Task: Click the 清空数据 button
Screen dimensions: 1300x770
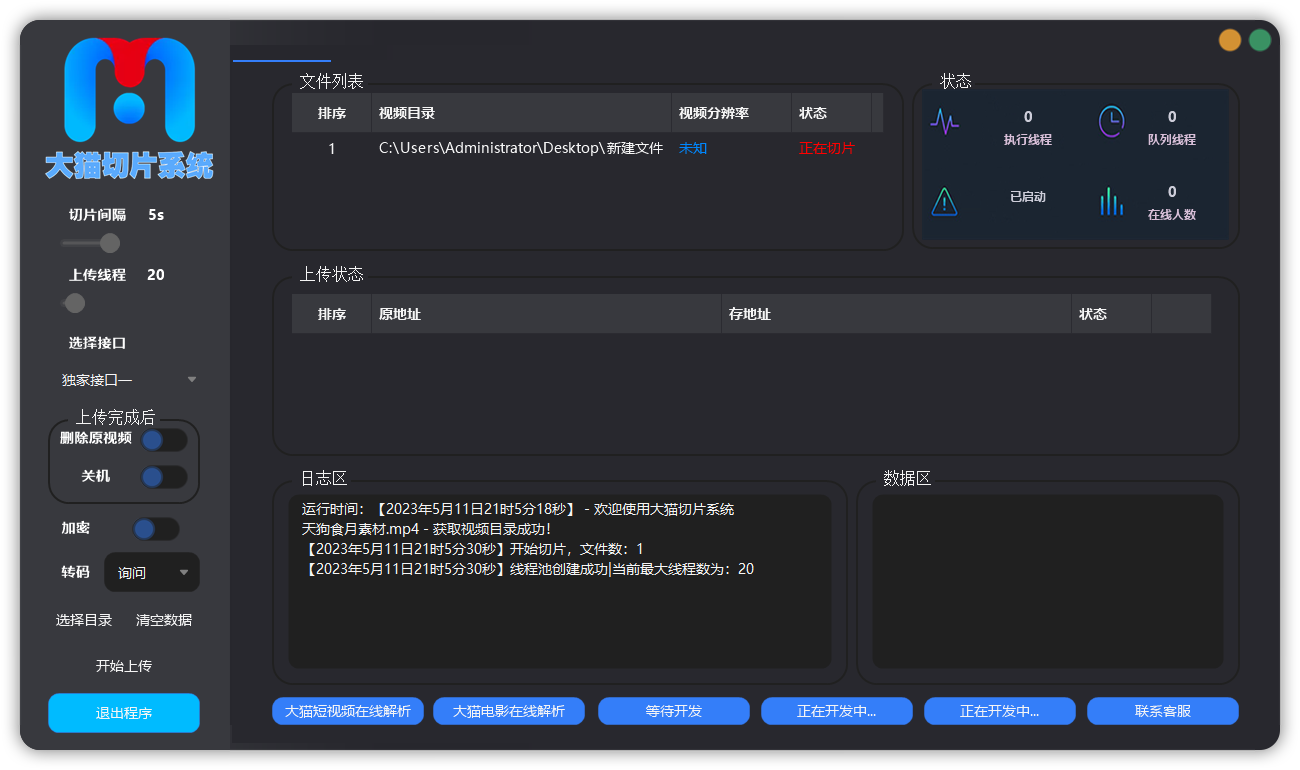Action: [x=164, y=620]
